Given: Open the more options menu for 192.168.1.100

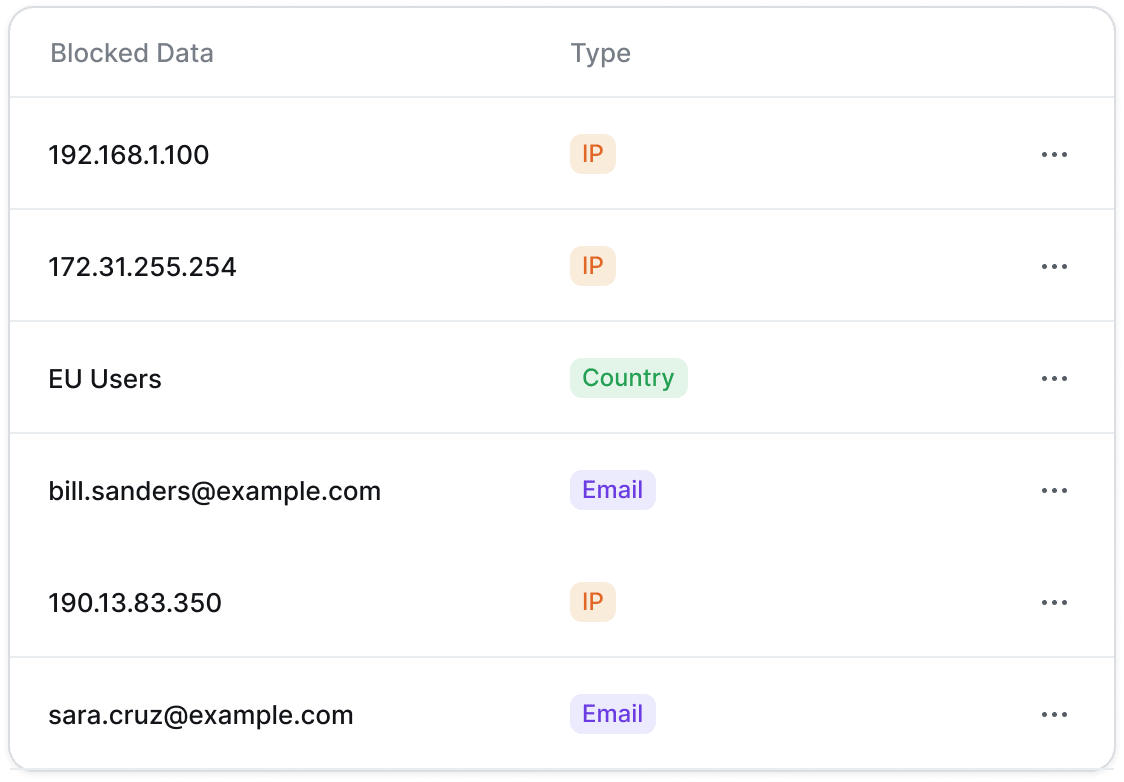Looking at the screenshot, I should [x=1054, y=154].
